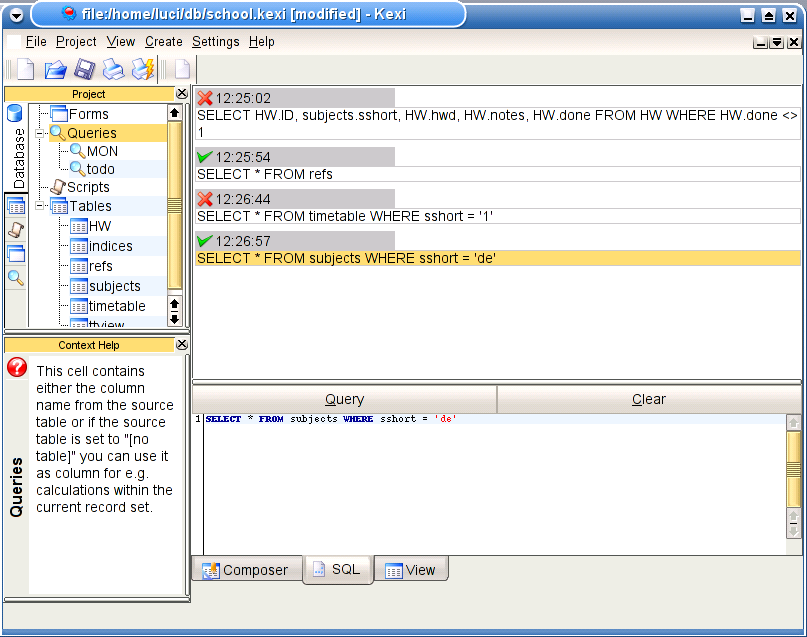Open the window menu arrow in title bar

[17, 14]
